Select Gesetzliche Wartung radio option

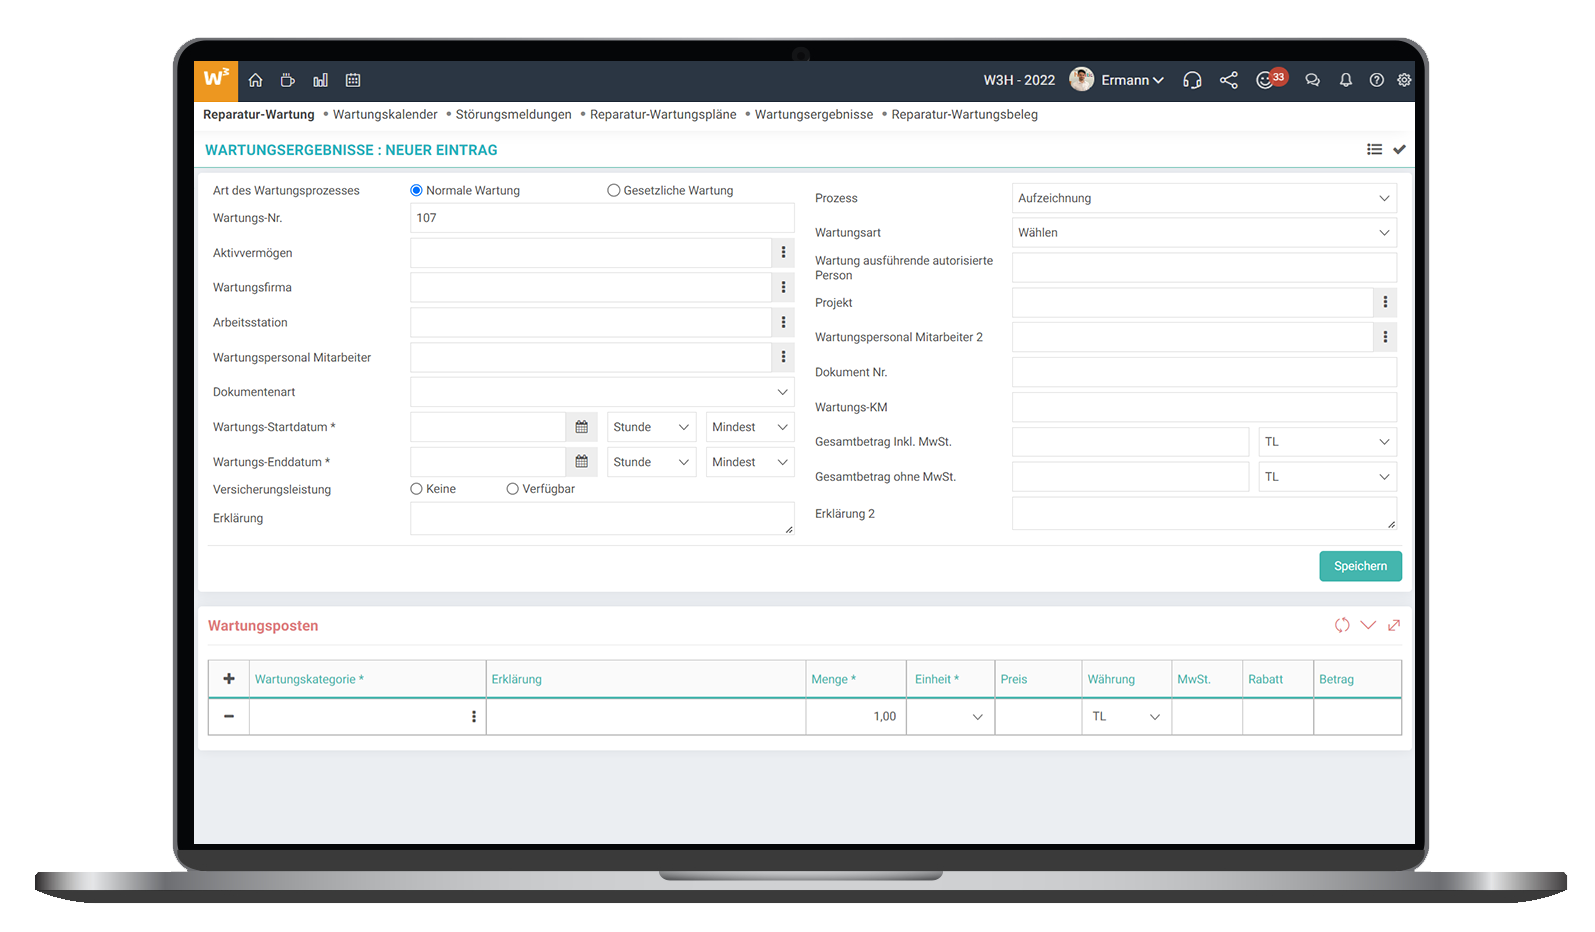tap(614, 190)
